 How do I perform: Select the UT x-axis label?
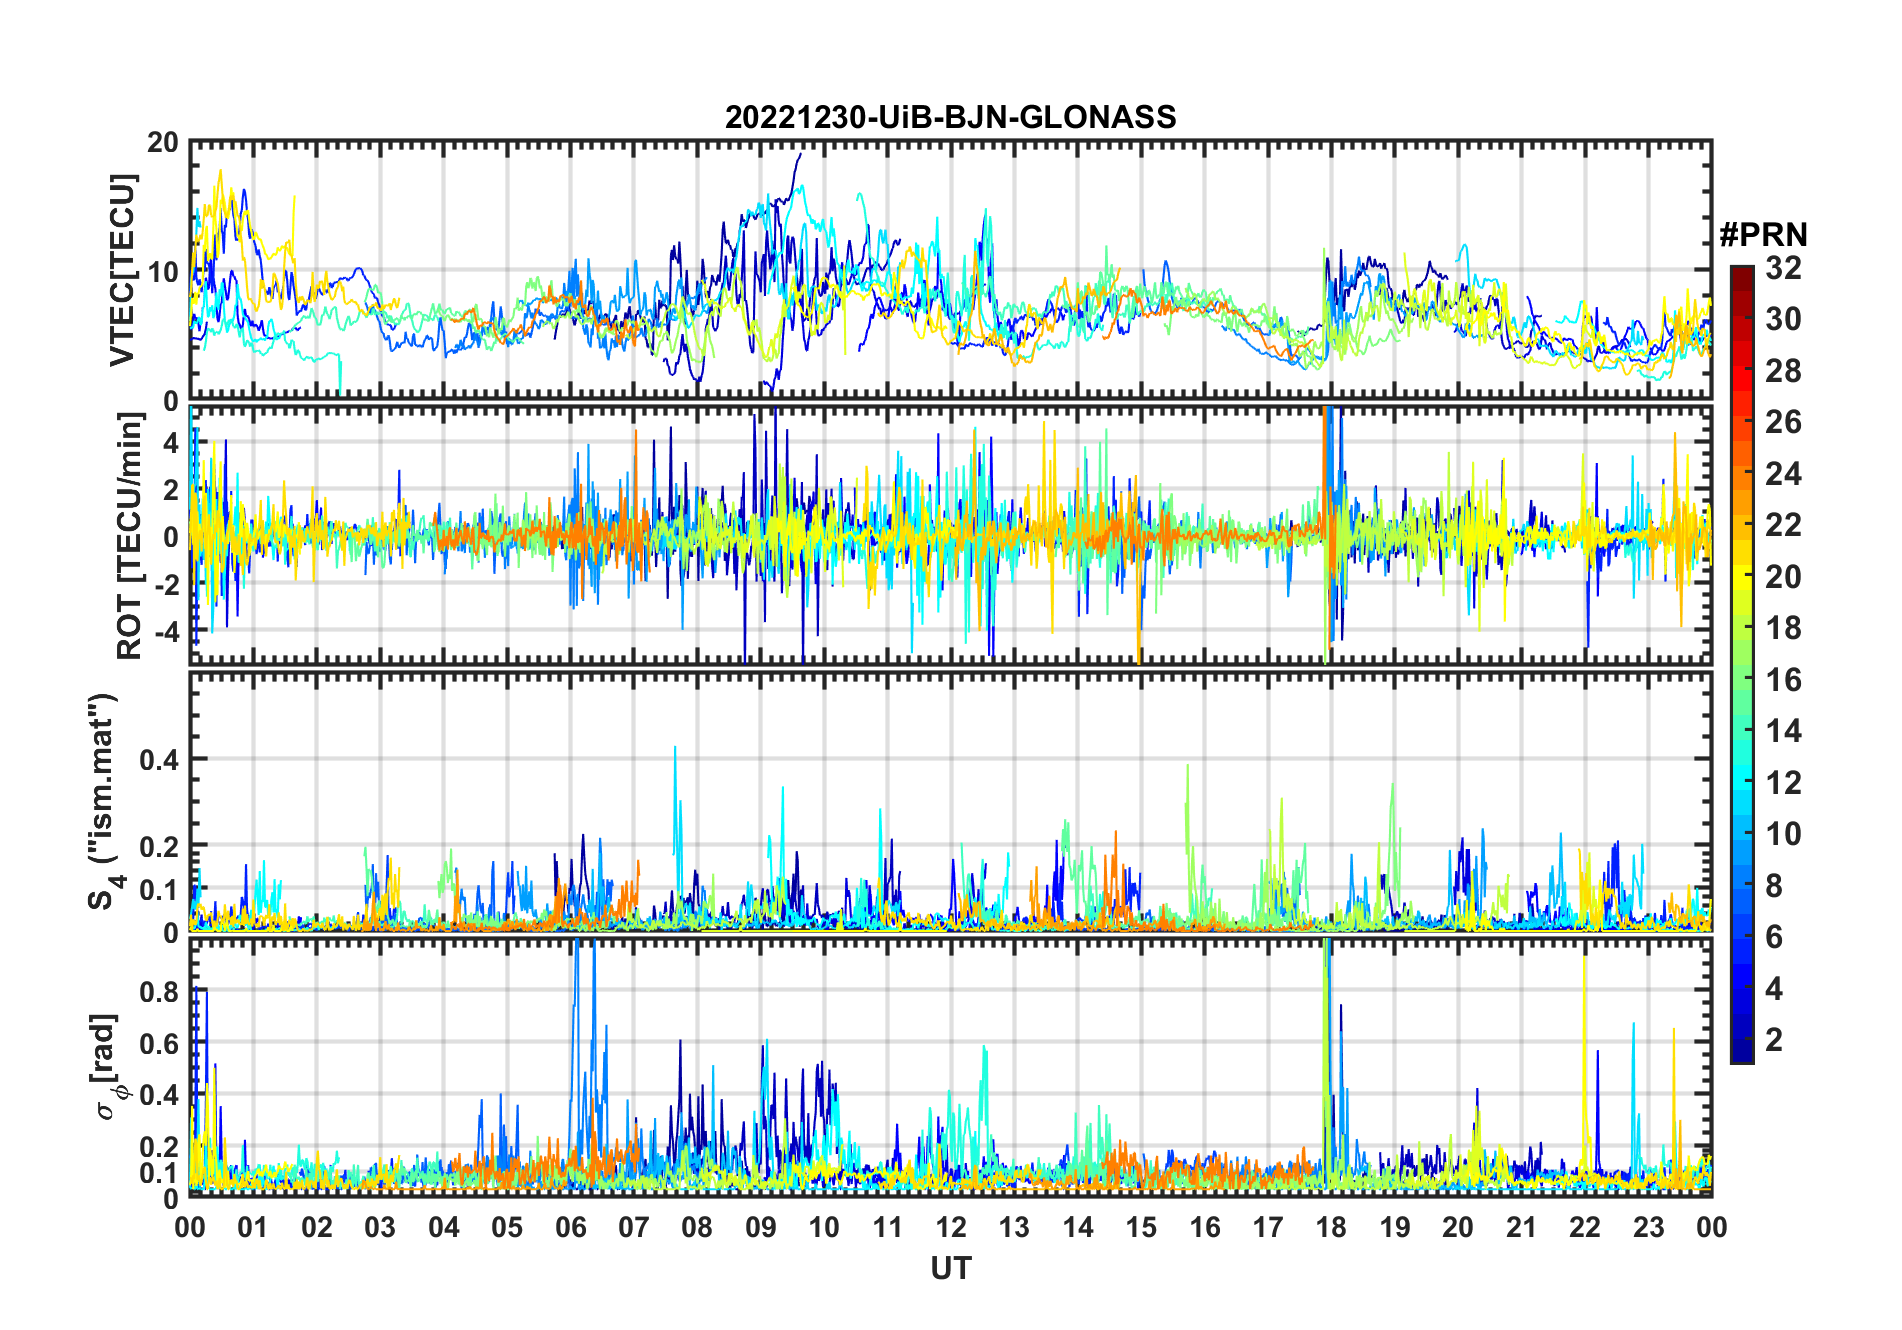click(x=950, y=1268)
